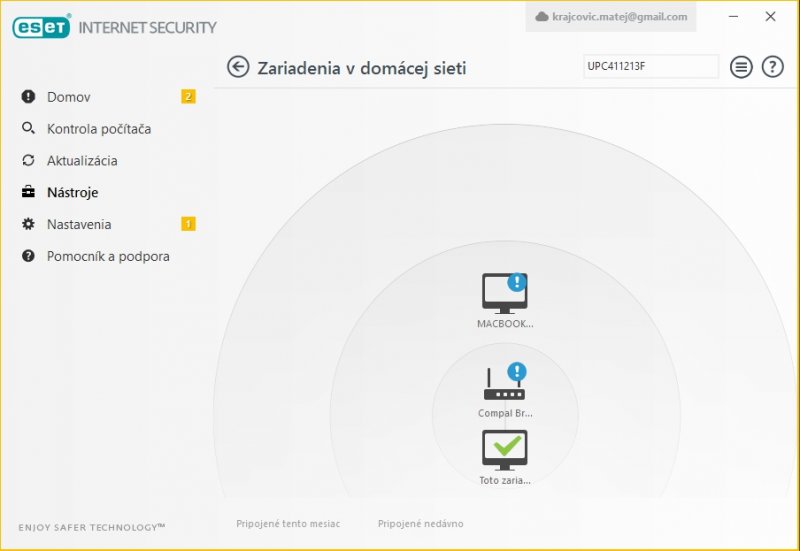The image size is (800, 551).
Task: Click the Domov notification badge
Action: pyautogui.click(x=188, y=97)
